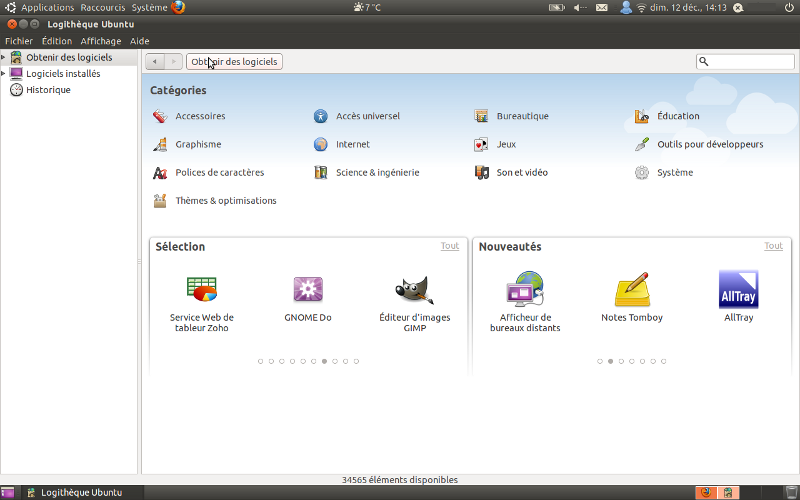Screen dimensions: 800x500
Task: Open the Raccourcis panel menu
Action: (x=103, y=7)
